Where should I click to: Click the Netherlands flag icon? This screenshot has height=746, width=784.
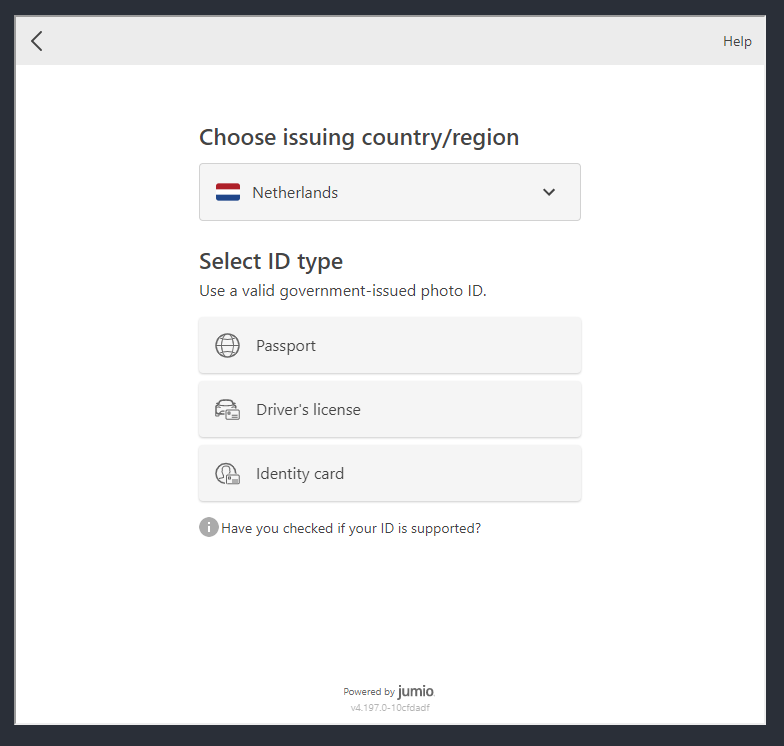point(228,192)
